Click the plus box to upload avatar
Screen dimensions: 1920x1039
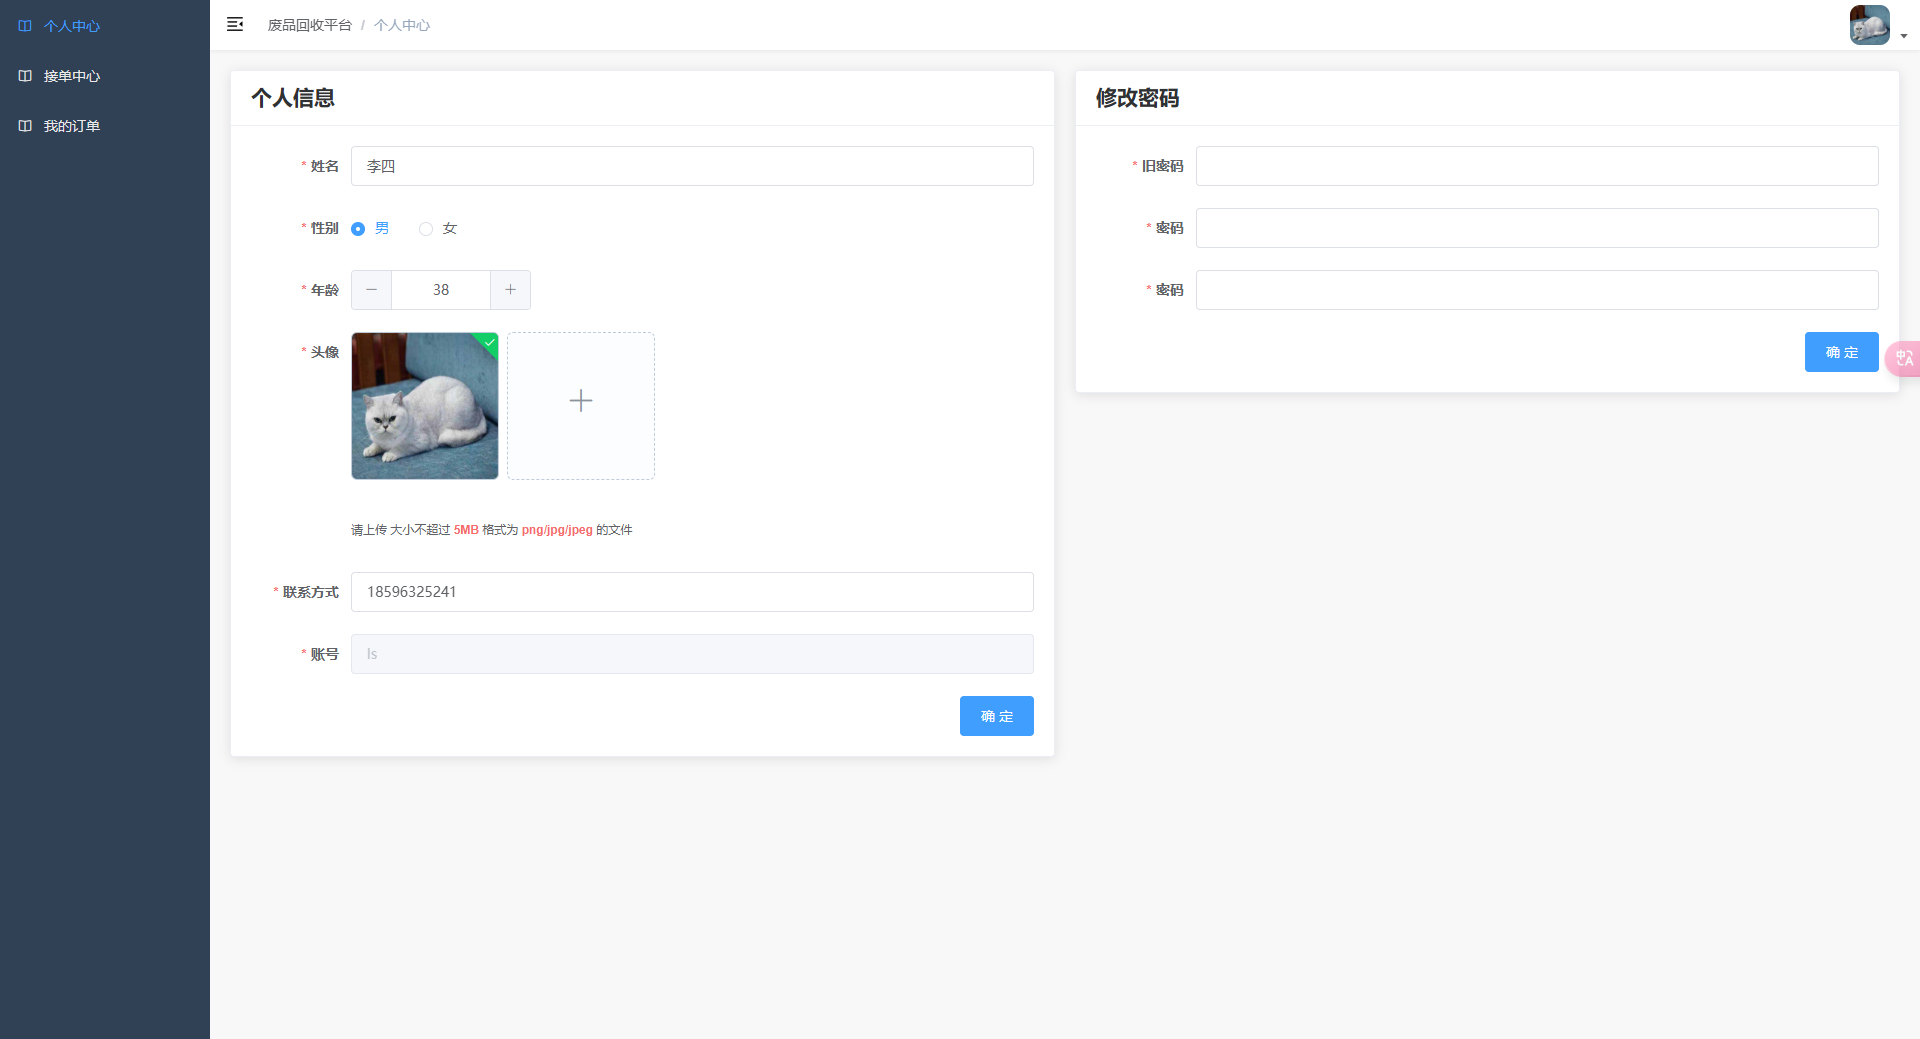(581, 406)
